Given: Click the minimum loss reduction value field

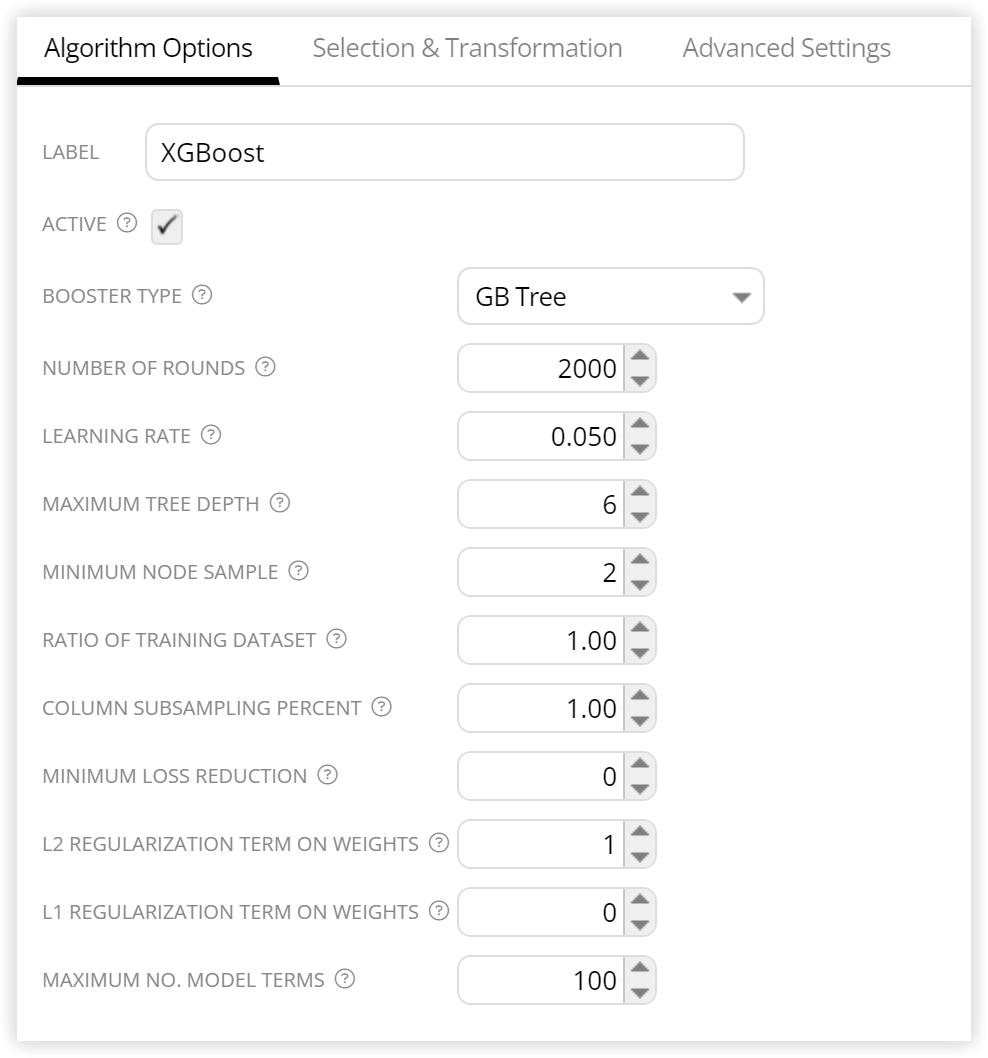Looking at the screenshot, I should click(x=541, y=777).
